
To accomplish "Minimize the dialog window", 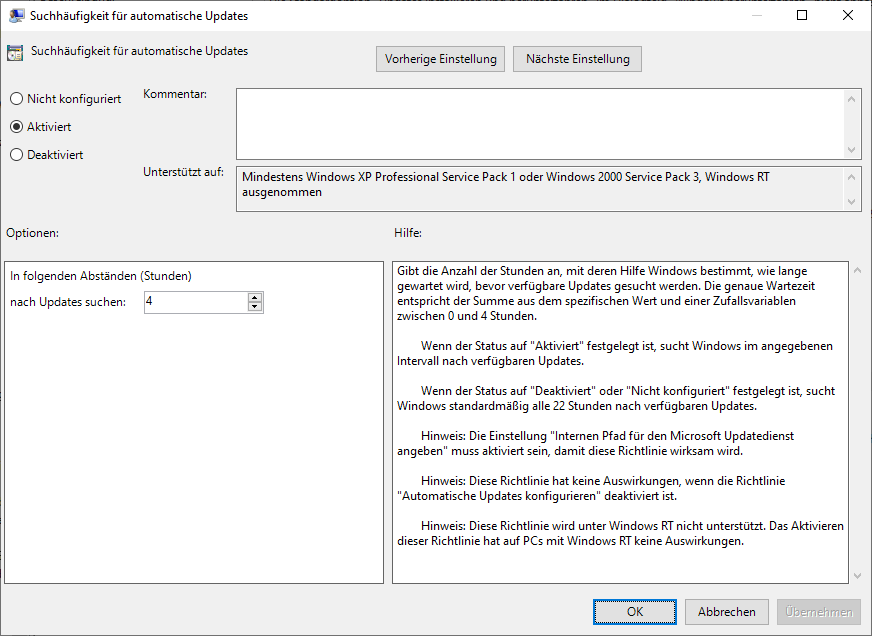I will [x=756, y=15].
